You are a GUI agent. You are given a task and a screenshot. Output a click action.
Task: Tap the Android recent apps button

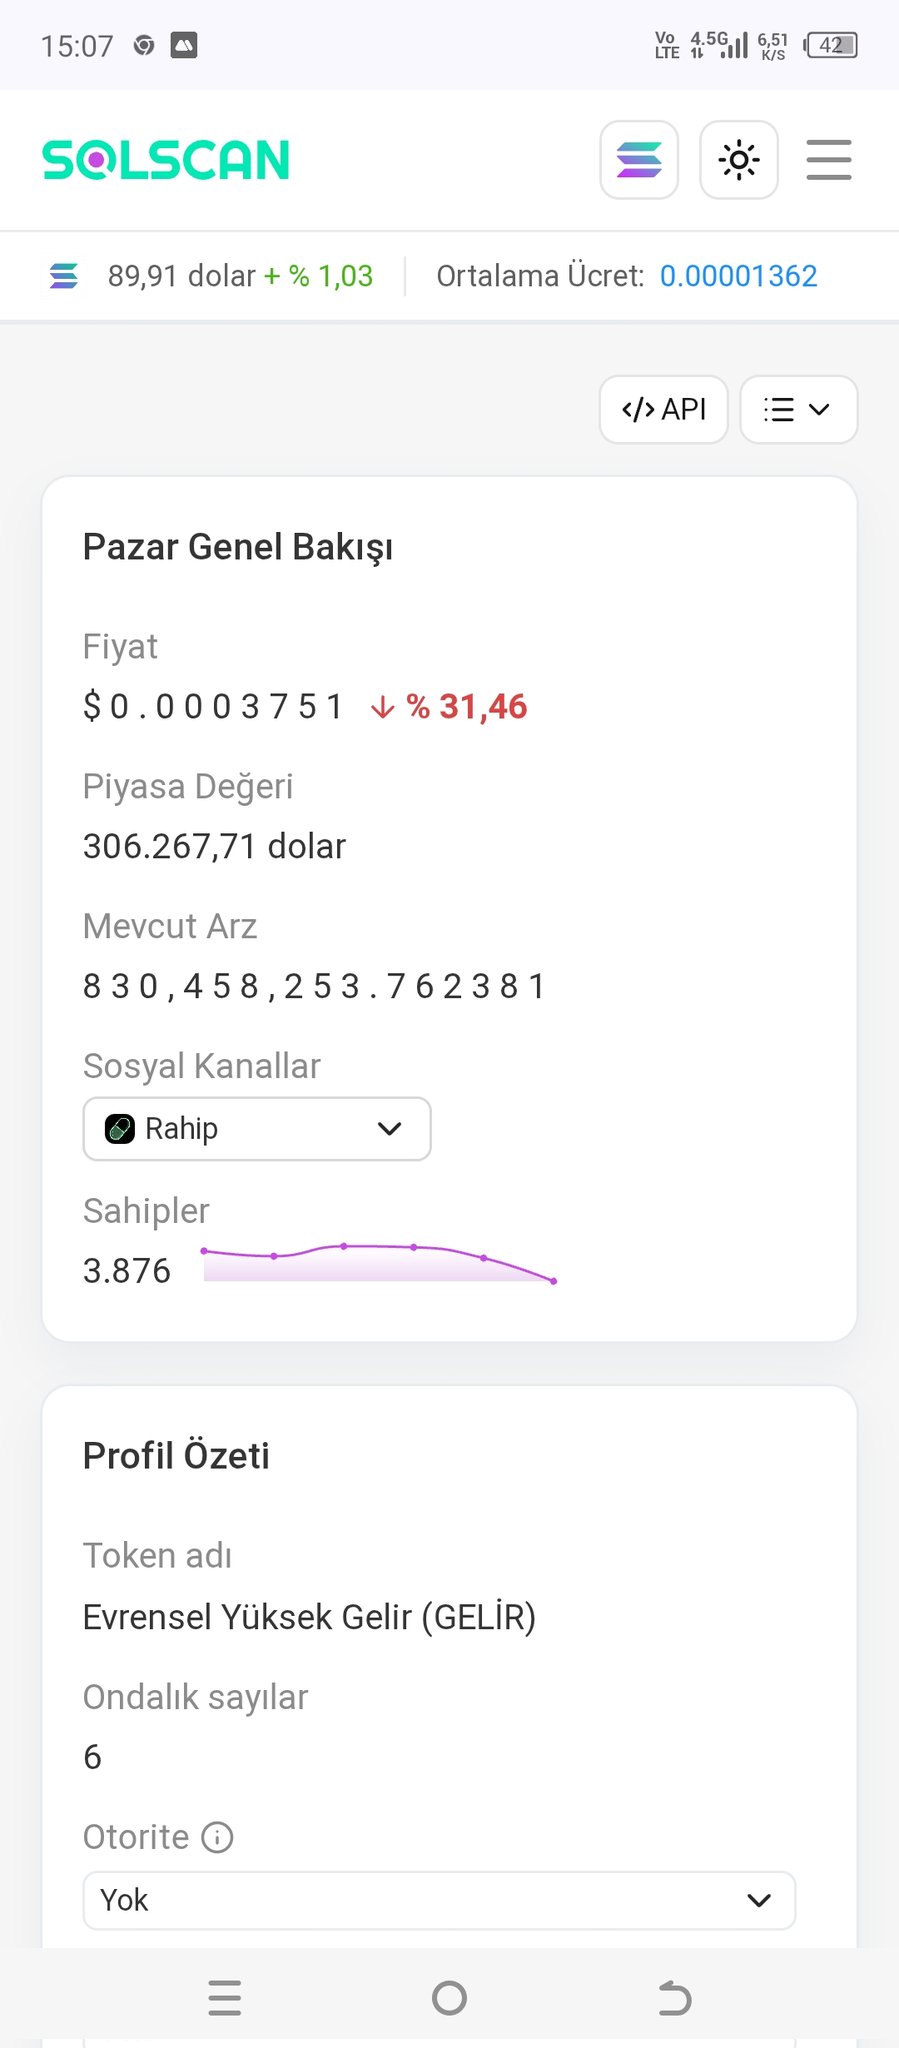click(x=225, y=1998)
